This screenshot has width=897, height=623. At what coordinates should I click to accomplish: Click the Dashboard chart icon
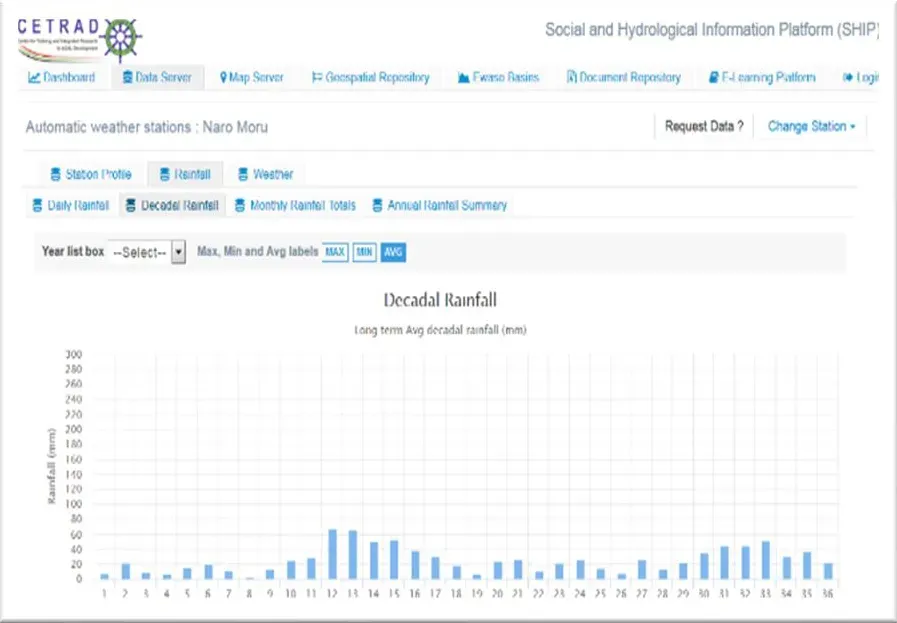pos(34,78)
